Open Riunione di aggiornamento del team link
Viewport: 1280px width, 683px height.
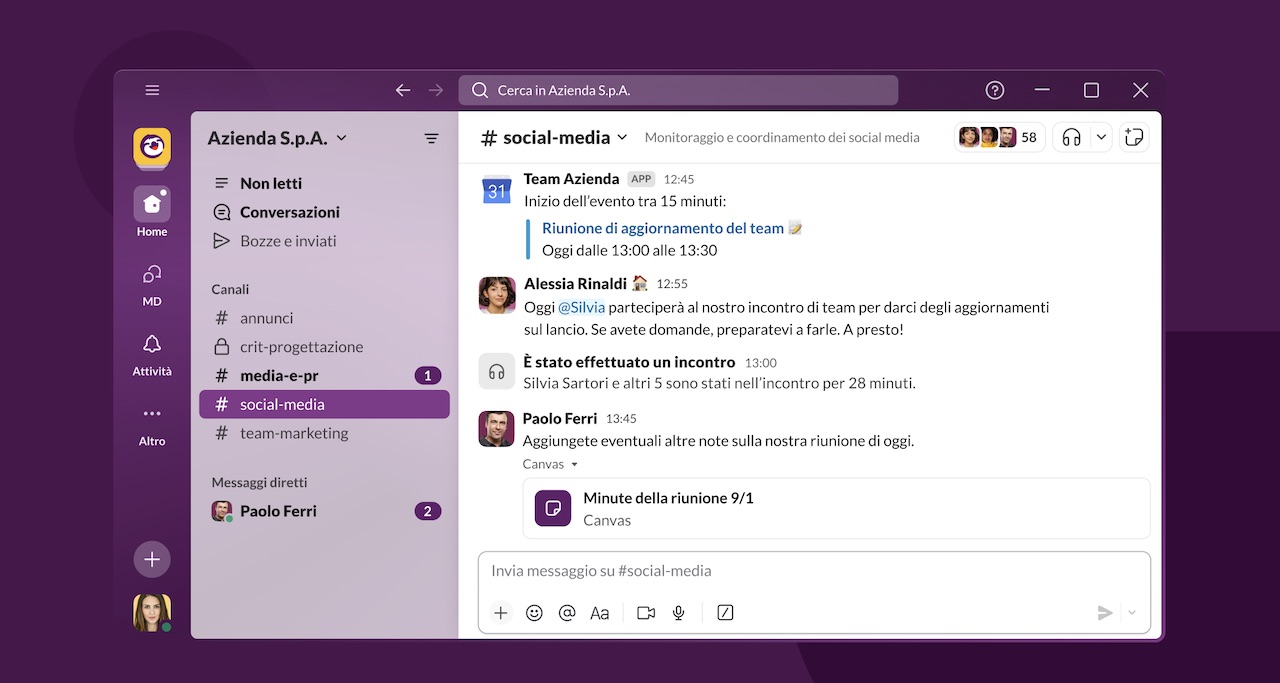click(x=663, y=228)
